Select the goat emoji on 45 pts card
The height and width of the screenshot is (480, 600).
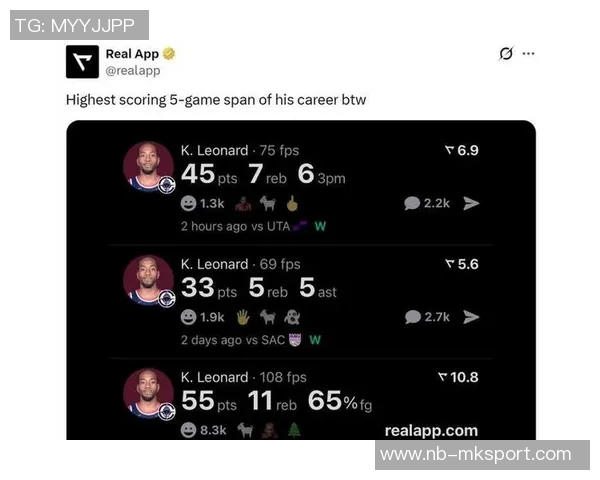pyautogui.click(x=268, y=203)
